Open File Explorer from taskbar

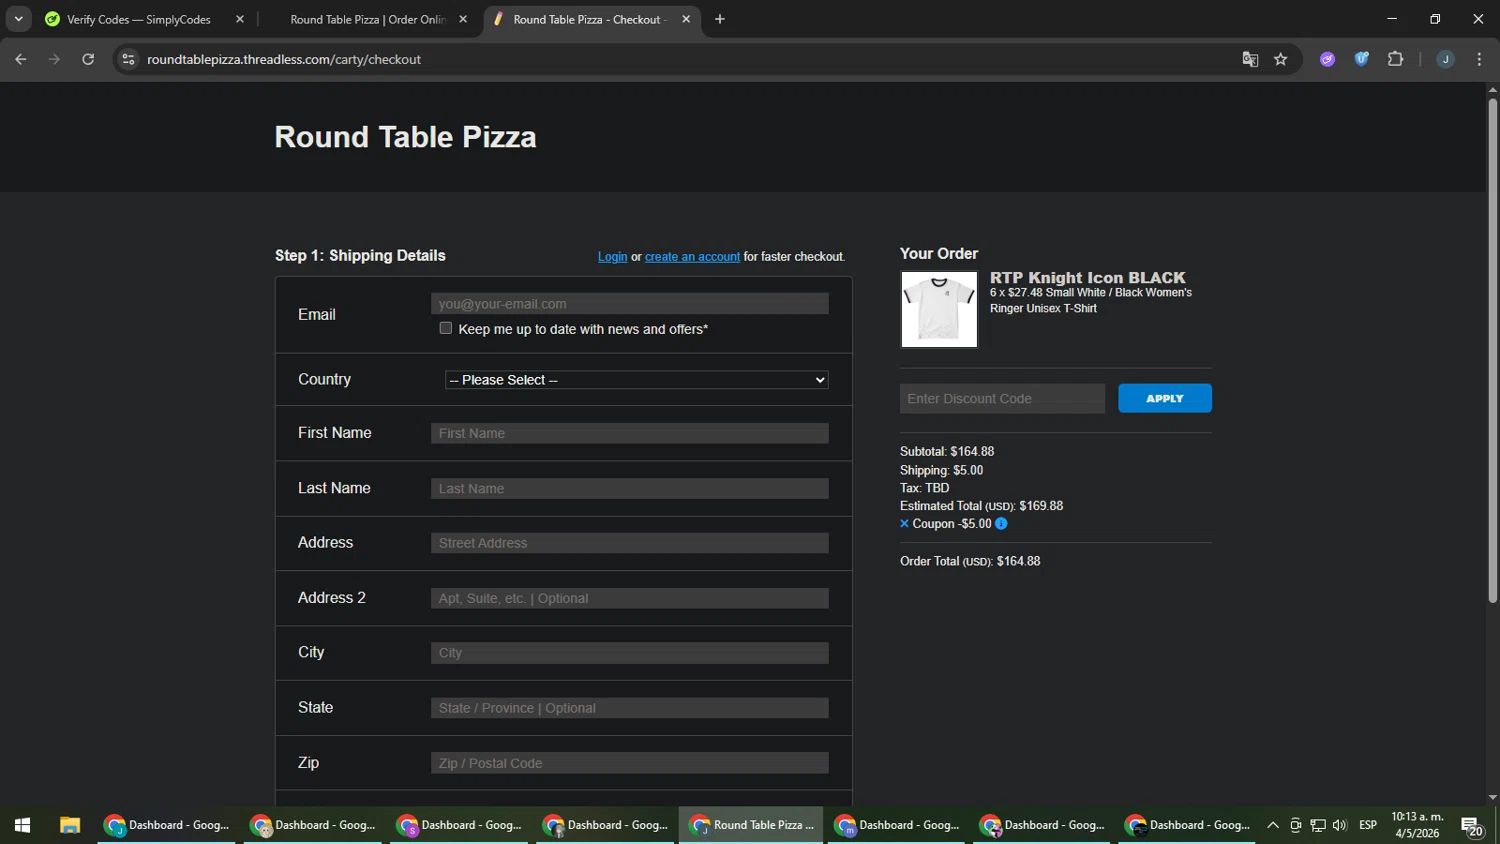point(69,825)
